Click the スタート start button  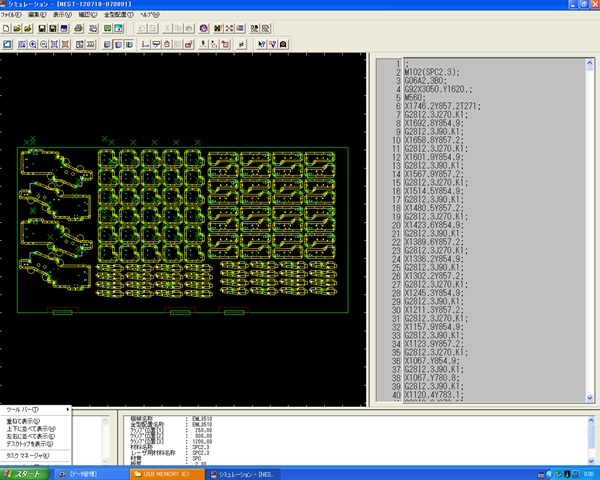pyautogui.click(x=24, y=474)
